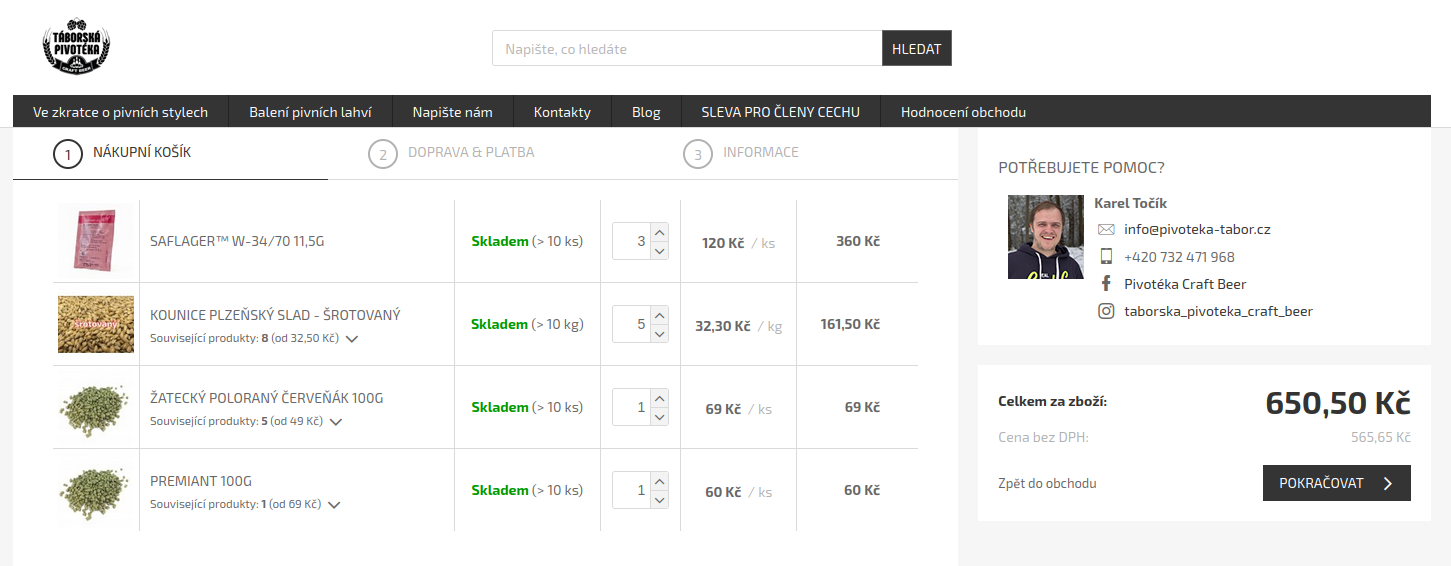Decrease Premiant 100G quantity

tap(659, 500)
